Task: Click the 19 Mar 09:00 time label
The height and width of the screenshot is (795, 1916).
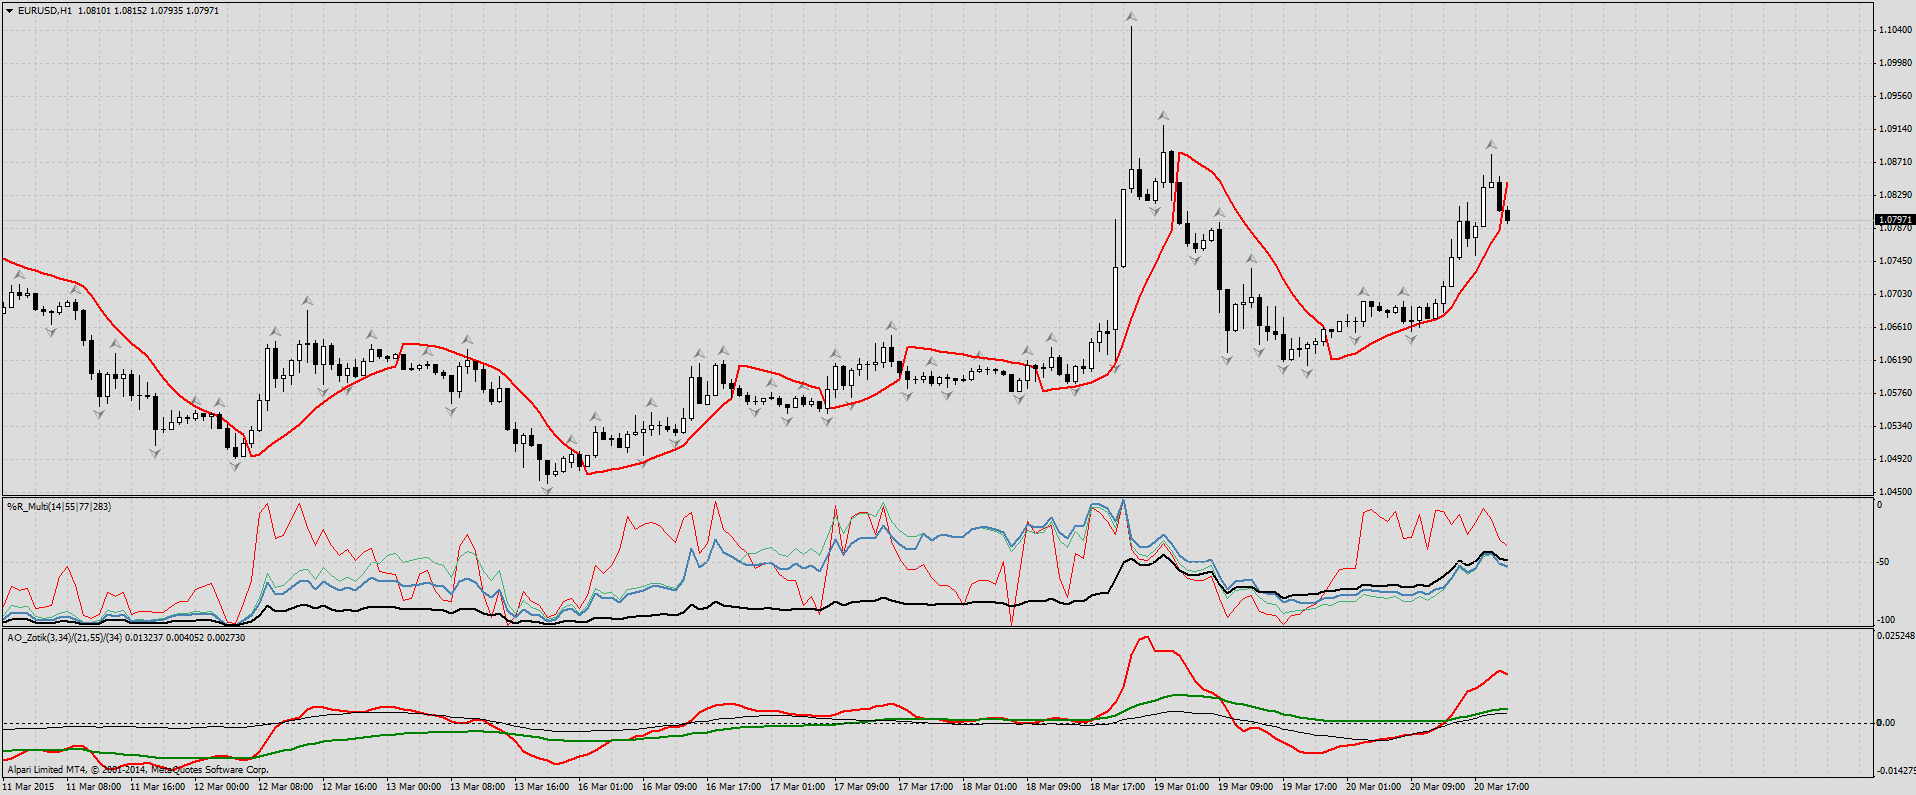Action: click(1245, 787)
